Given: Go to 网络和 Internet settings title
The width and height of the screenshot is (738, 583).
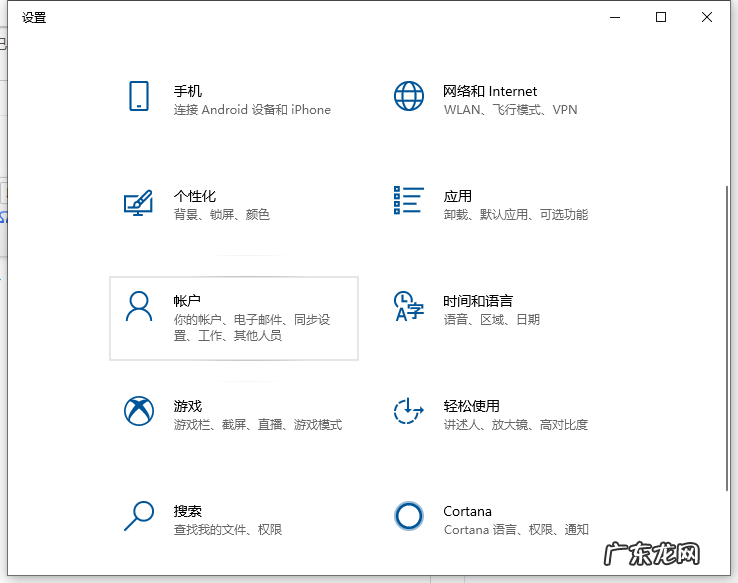Looking at the screenshot, I should tap(490, 91).
